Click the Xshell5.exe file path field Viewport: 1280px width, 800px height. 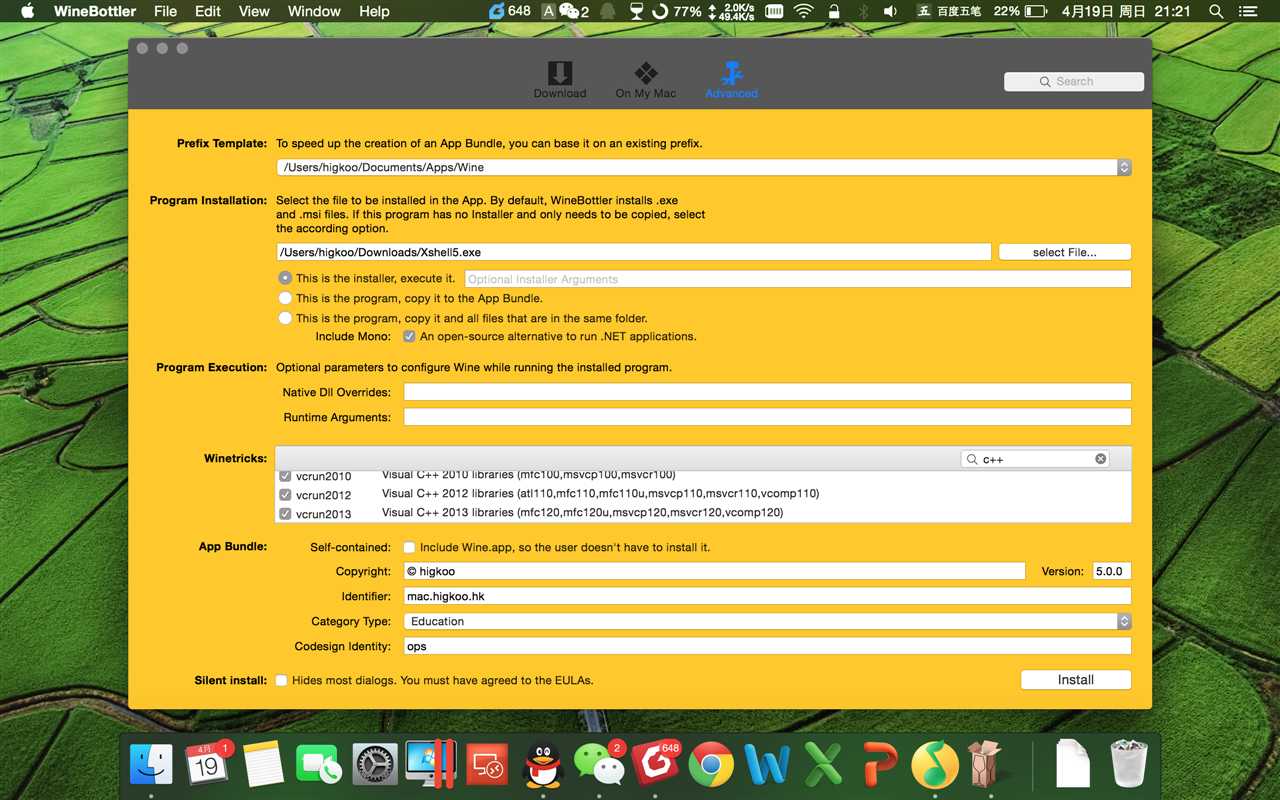[x=634, y=252]
